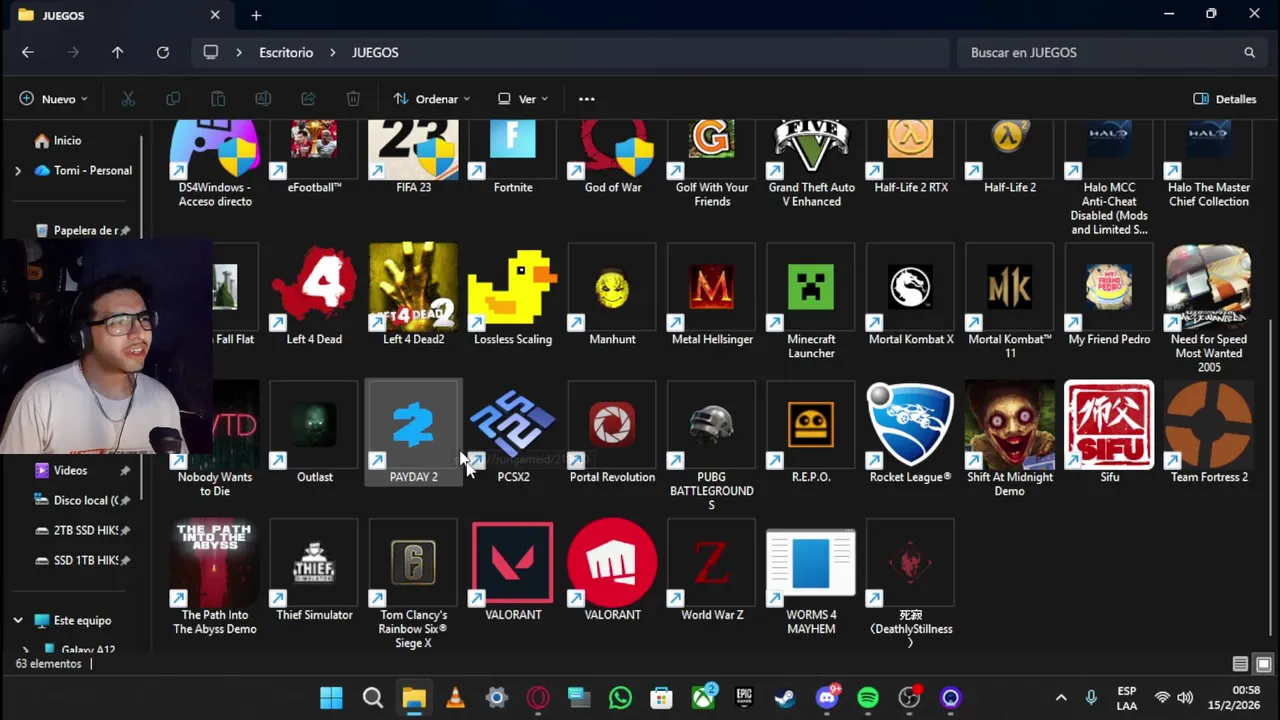This screenshot has width=1280, height=720.
Task: Open Papelera de reciclaje in sidebar
Action: tap(82, 231)
